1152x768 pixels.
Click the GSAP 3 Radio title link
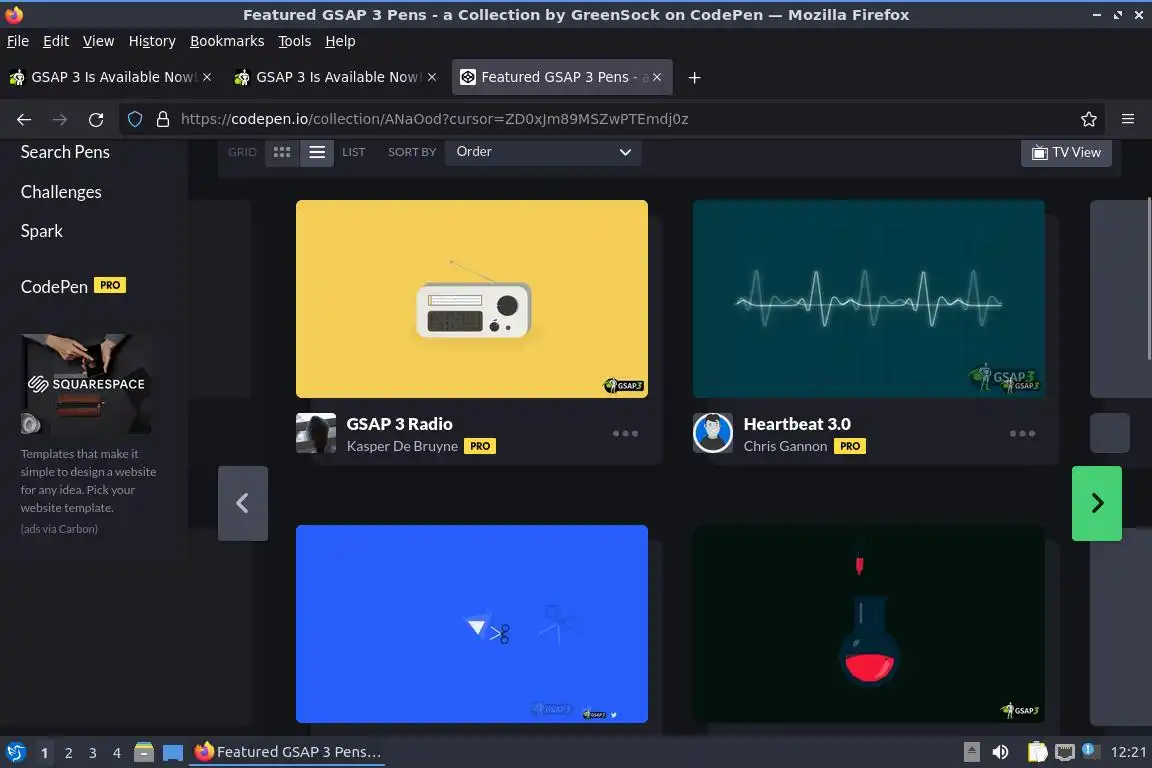click(x=399, y=424)
